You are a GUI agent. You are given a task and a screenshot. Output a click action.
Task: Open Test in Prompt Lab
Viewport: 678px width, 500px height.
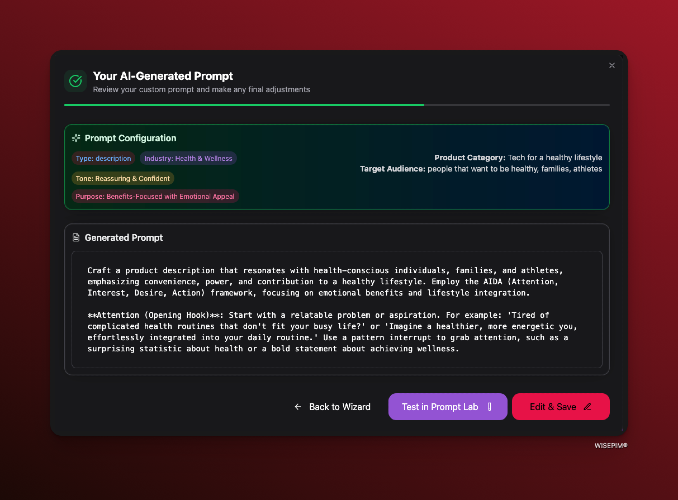[x=448, y=407]
